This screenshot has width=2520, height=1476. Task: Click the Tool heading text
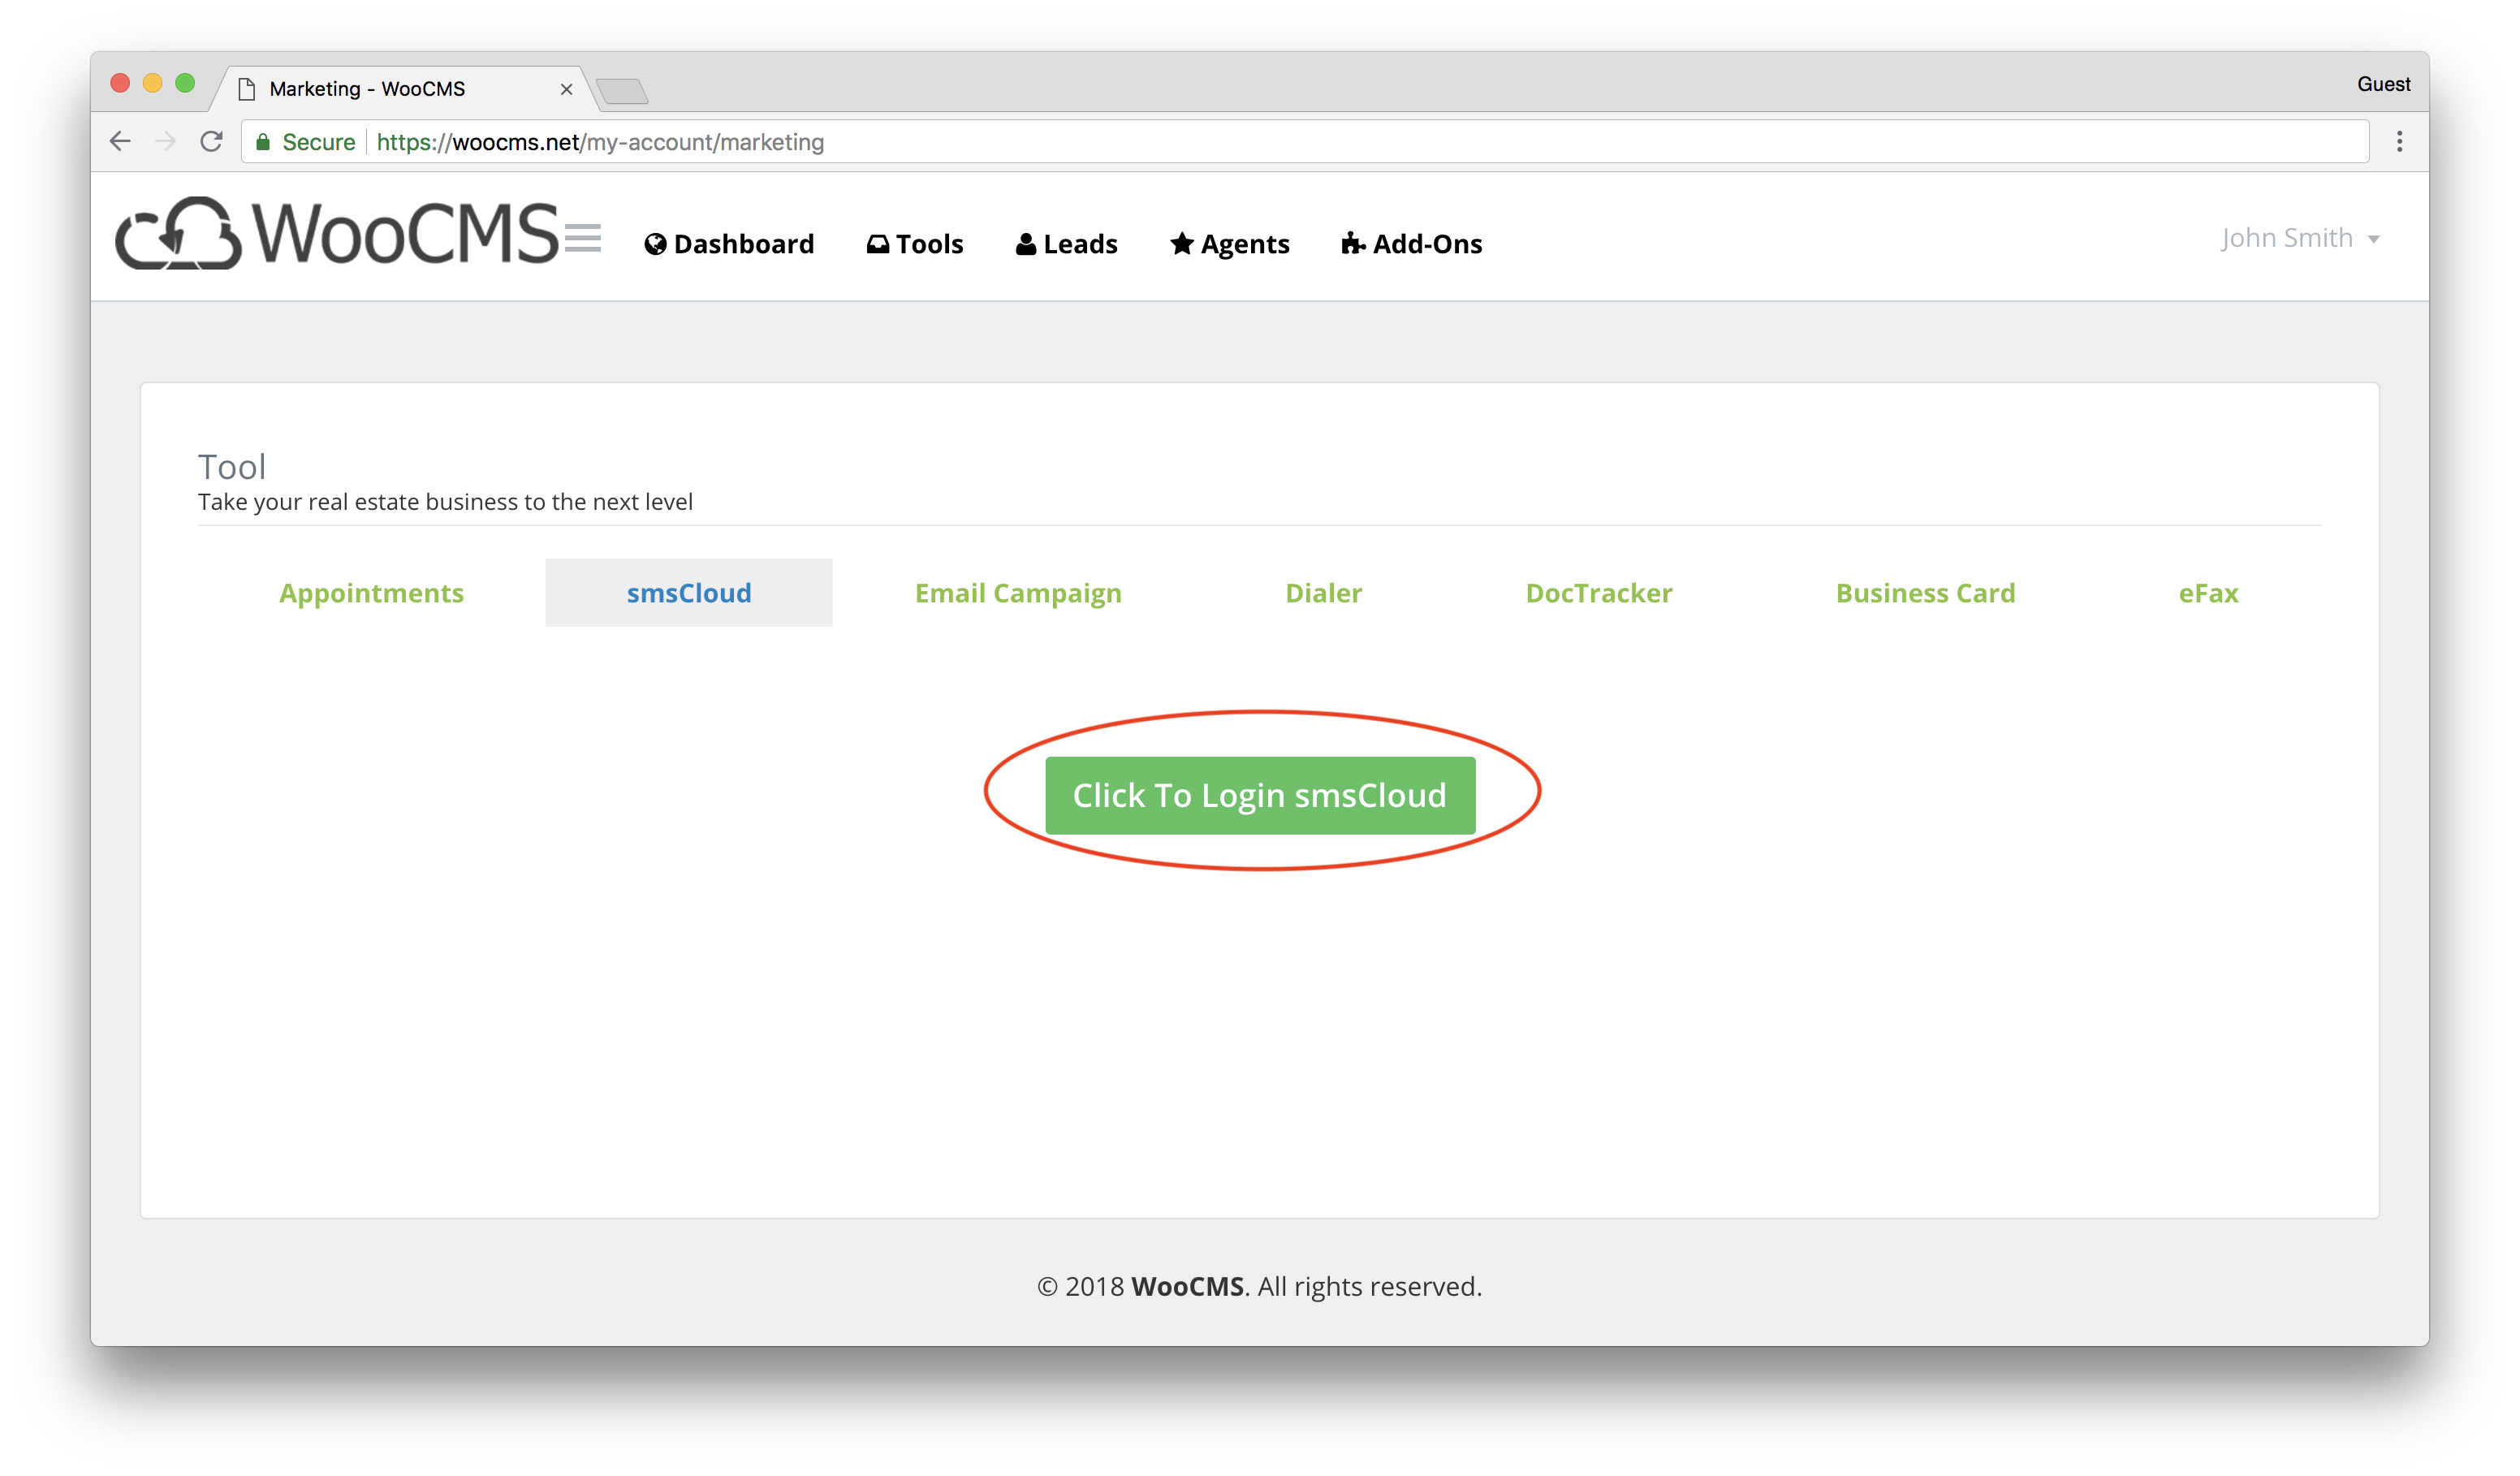click(x=232, y=466)
